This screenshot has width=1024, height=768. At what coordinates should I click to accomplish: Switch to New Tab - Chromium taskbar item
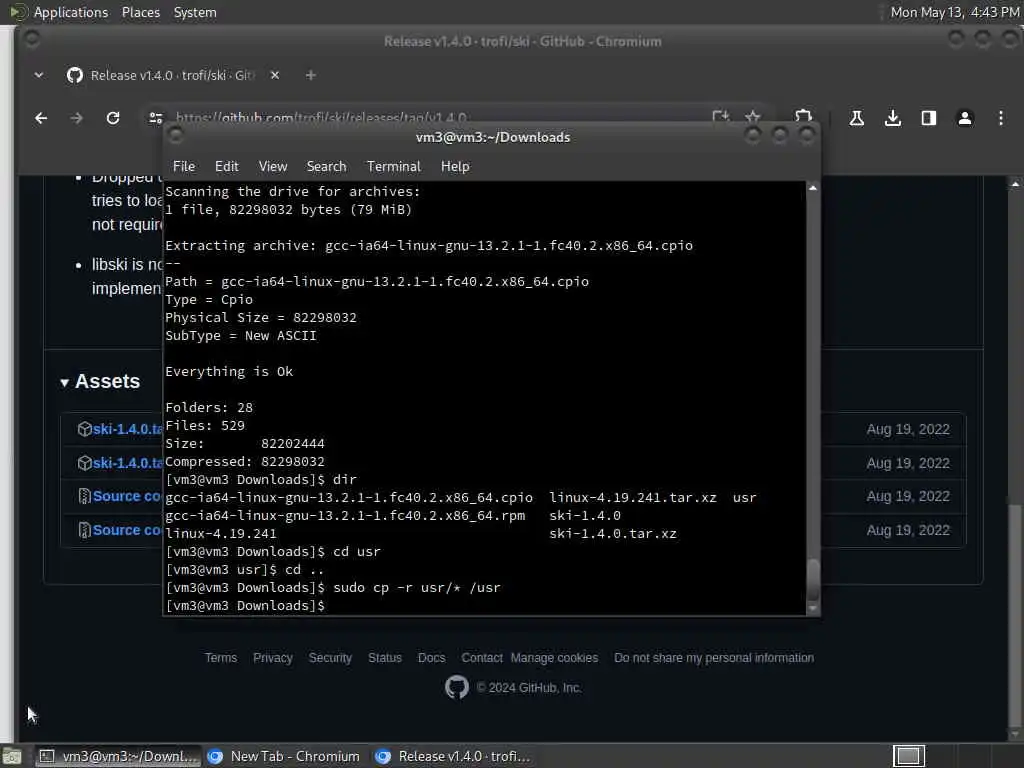click(284, 756)
